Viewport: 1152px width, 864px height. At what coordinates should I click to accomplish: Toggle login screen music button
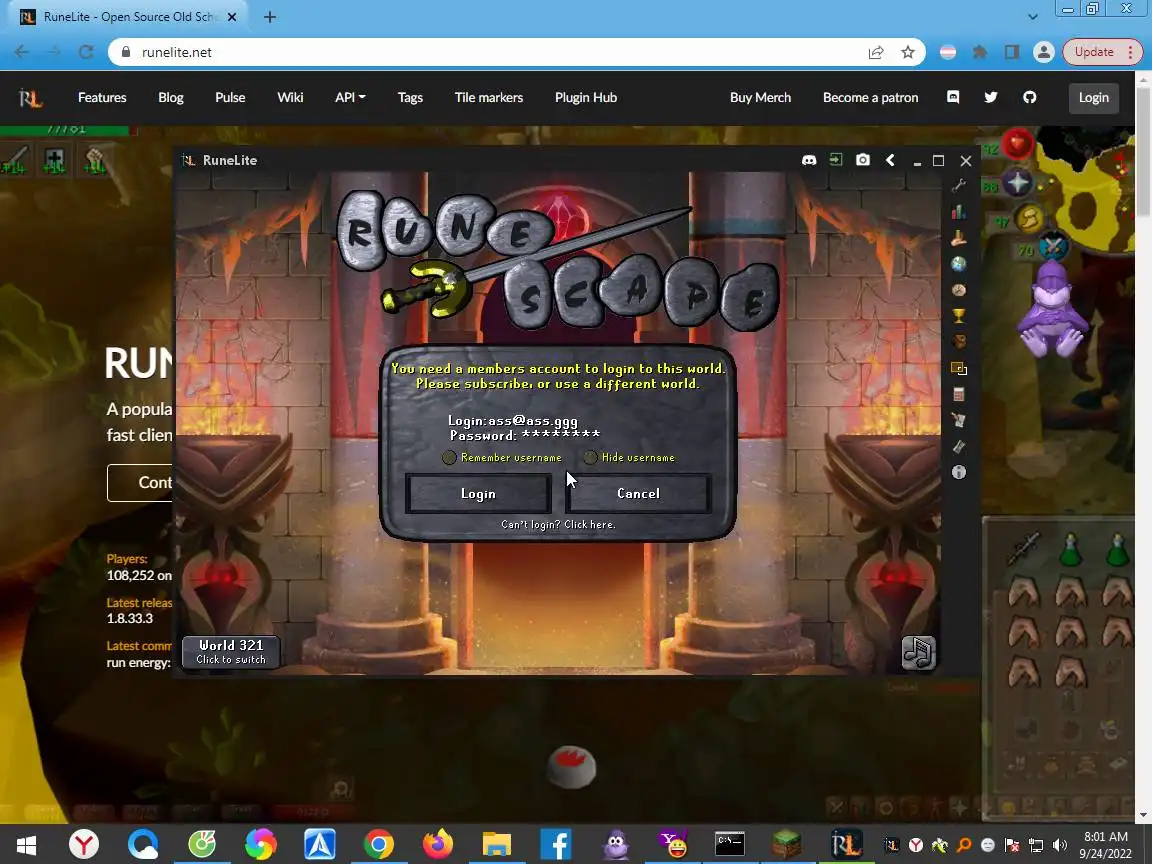tap(918, 652)
